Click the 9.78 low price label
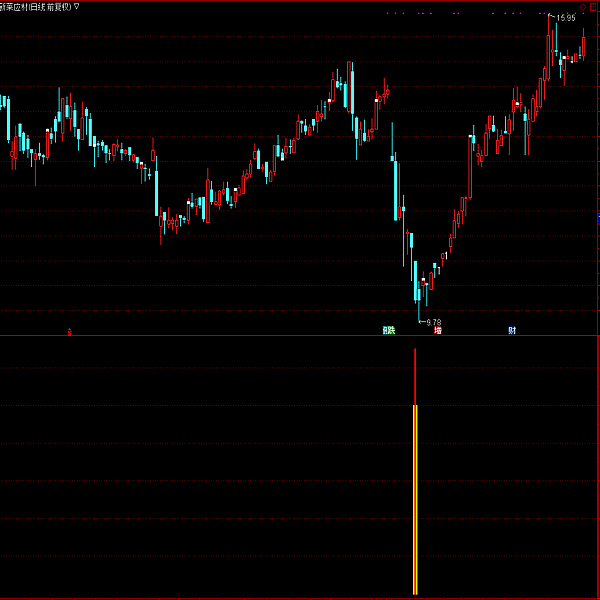Screen dimensions: 600x600 click(433, 322)
